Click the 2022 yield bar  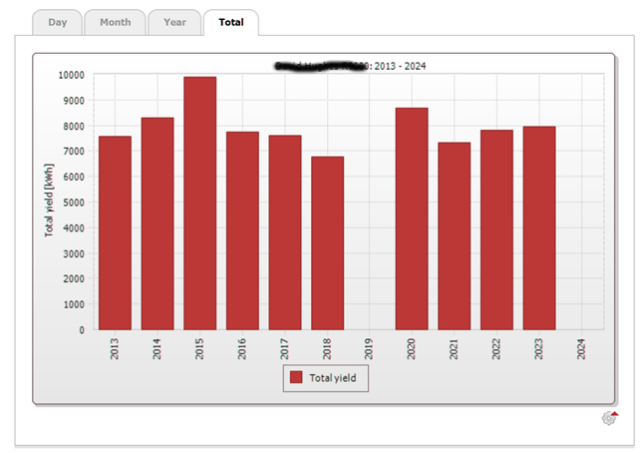(497, 230)
